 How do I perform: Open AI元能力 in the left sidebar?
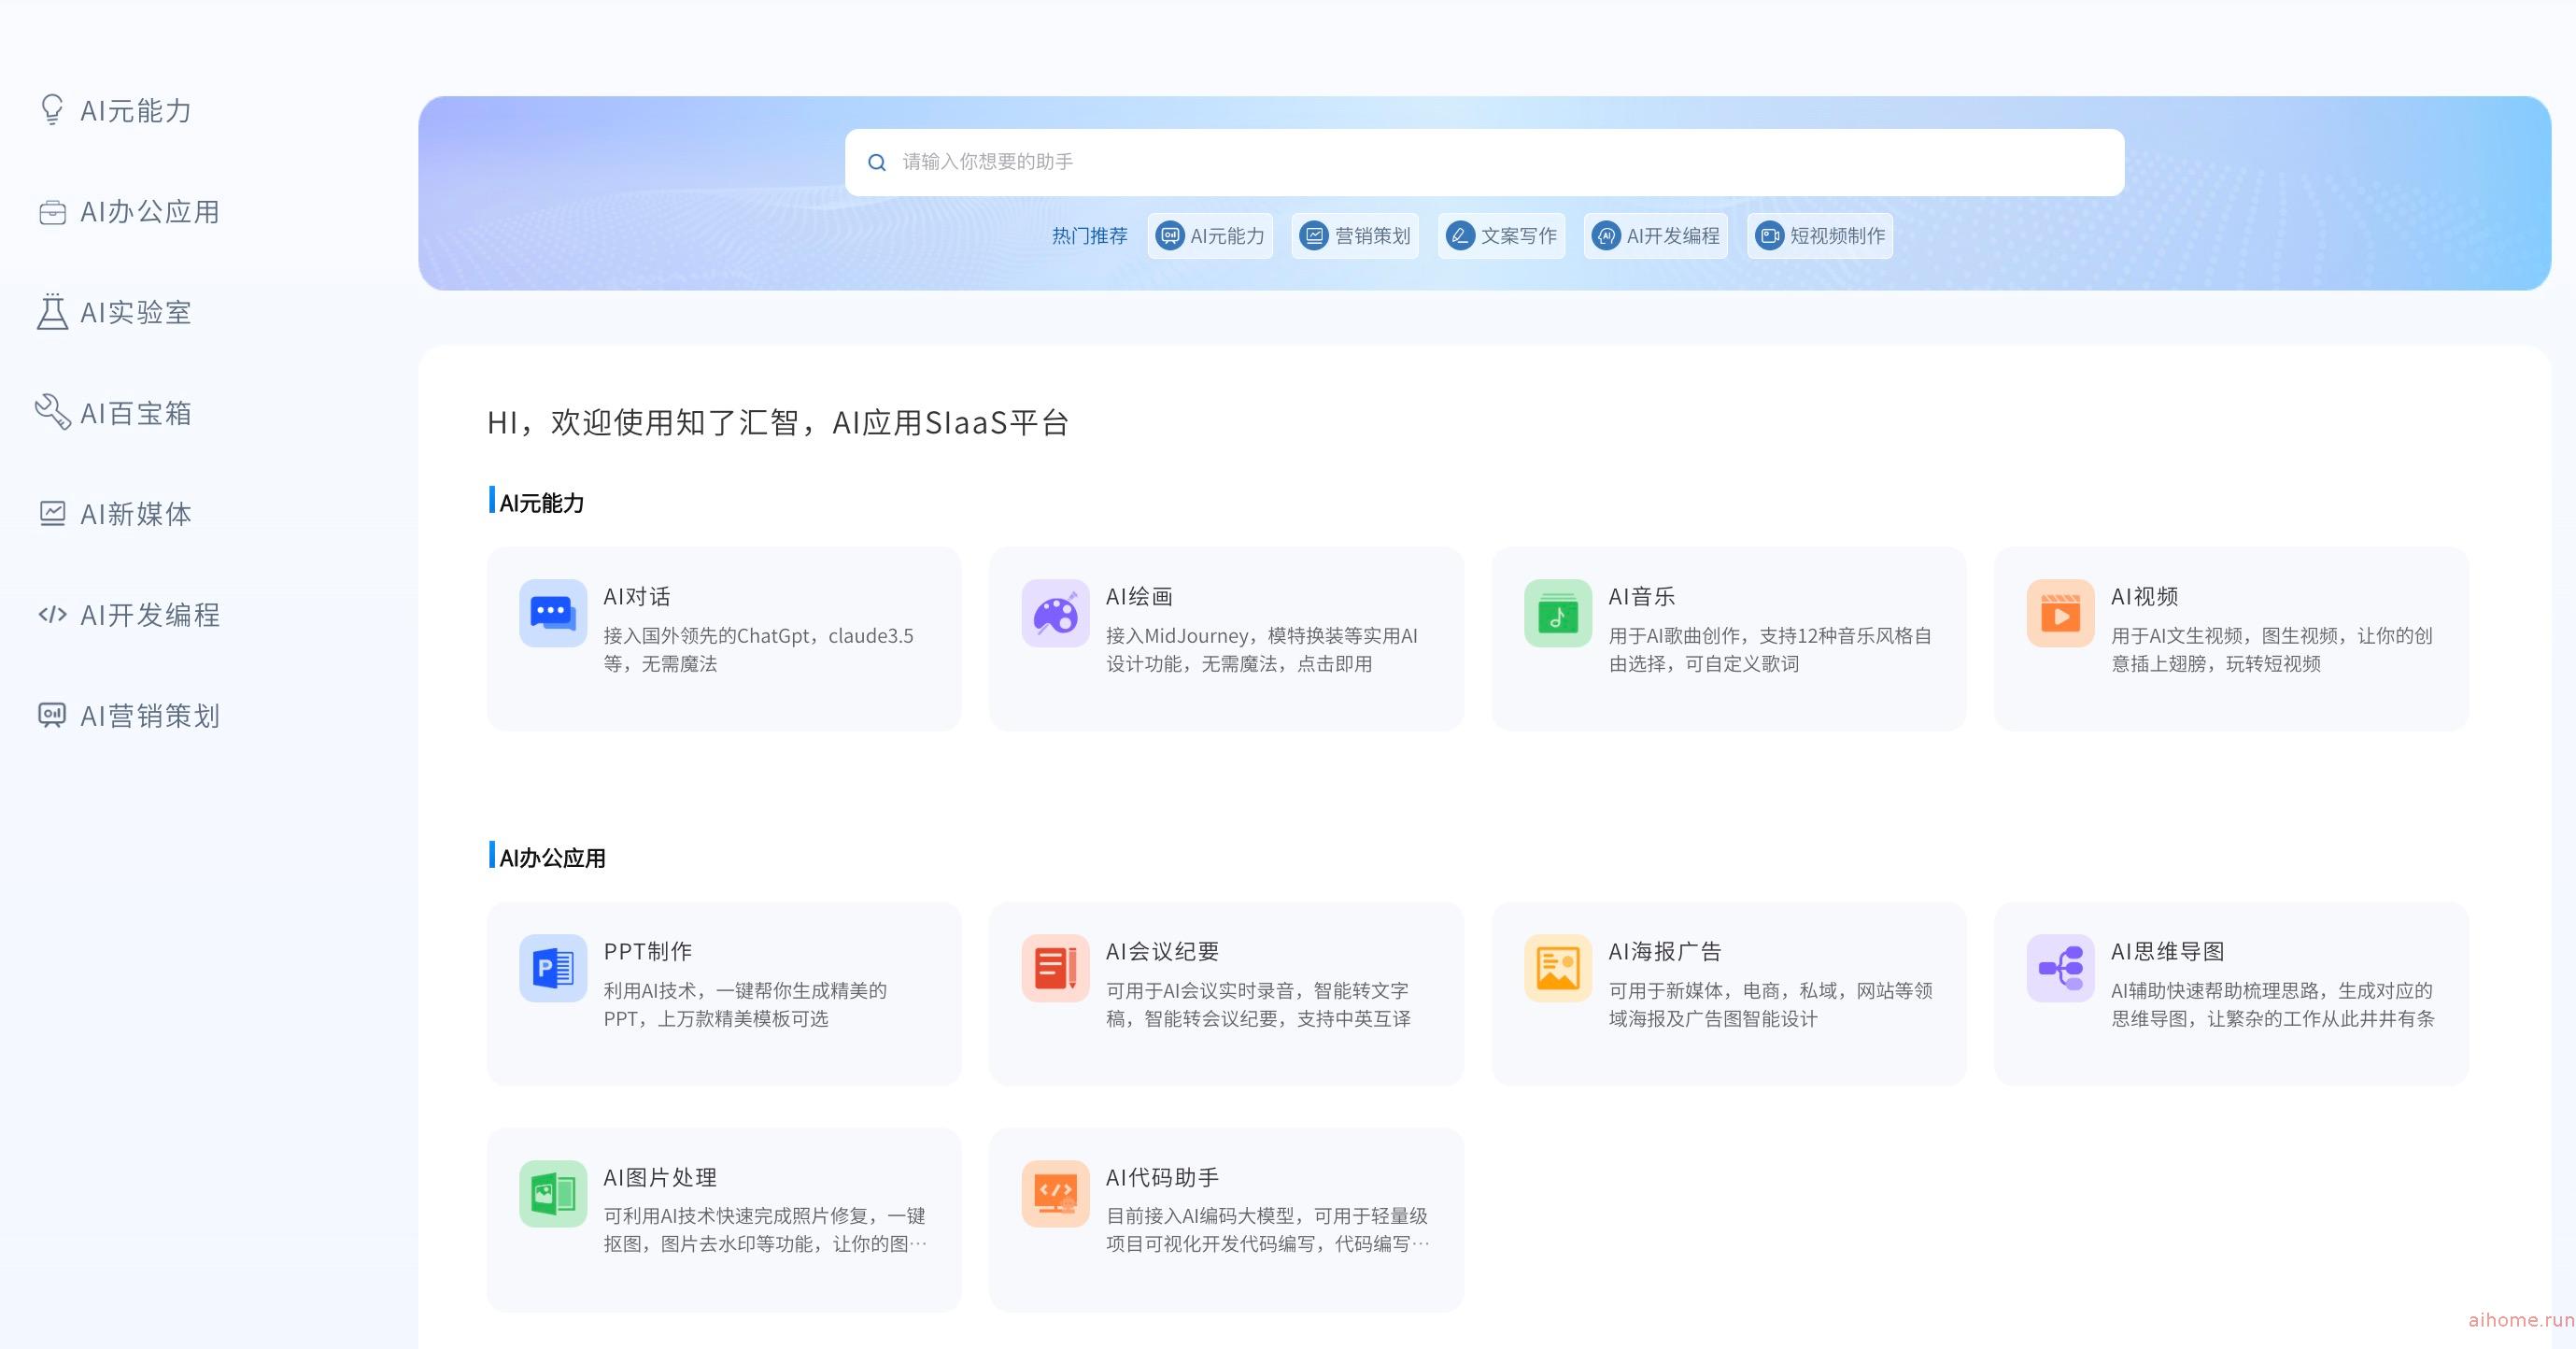coord(136,111)
